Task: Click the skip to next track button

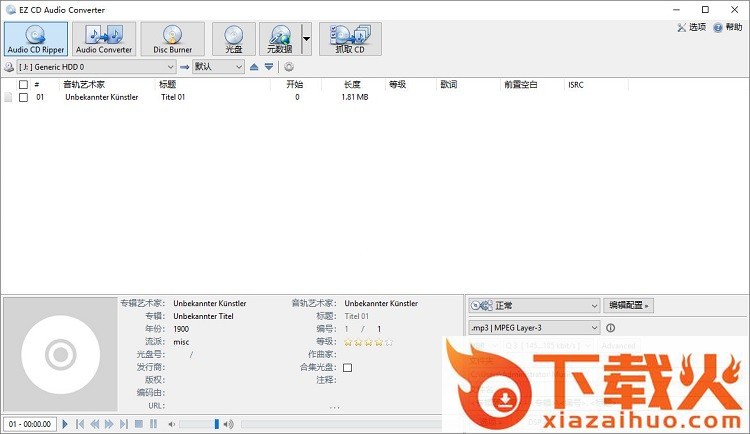Action: pyautogui.click(x=124, y=424)
